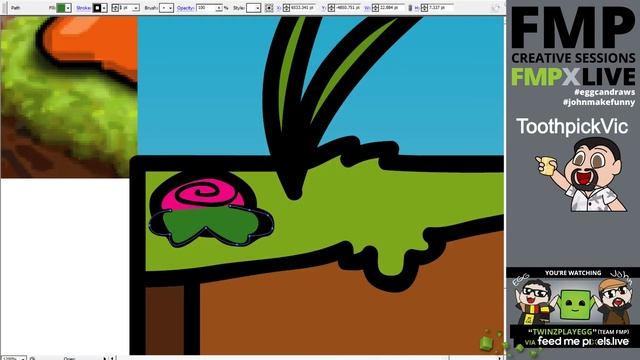Screen dimensions: 640x360
Task: Open the Stroke color dropdown arrow
Action: [x=104, y=8]
